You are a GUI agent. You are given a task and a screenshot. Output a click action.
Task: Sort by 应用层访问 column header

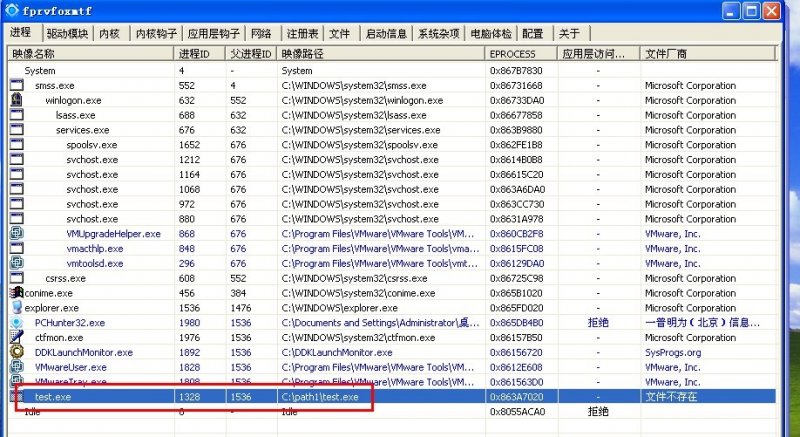(x=598, y=54)
